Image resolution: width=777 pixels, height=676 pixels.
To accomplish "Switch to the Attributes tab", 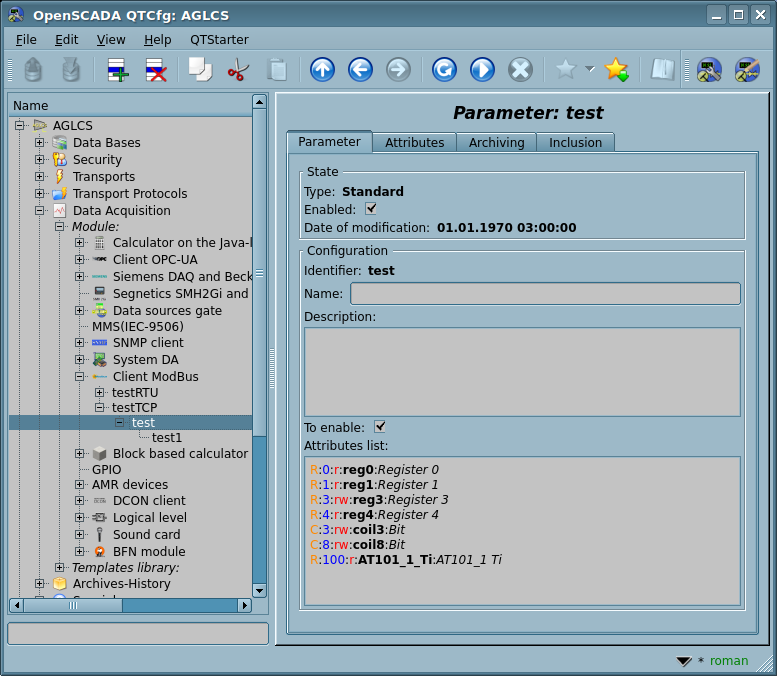I will click(414, 143).
